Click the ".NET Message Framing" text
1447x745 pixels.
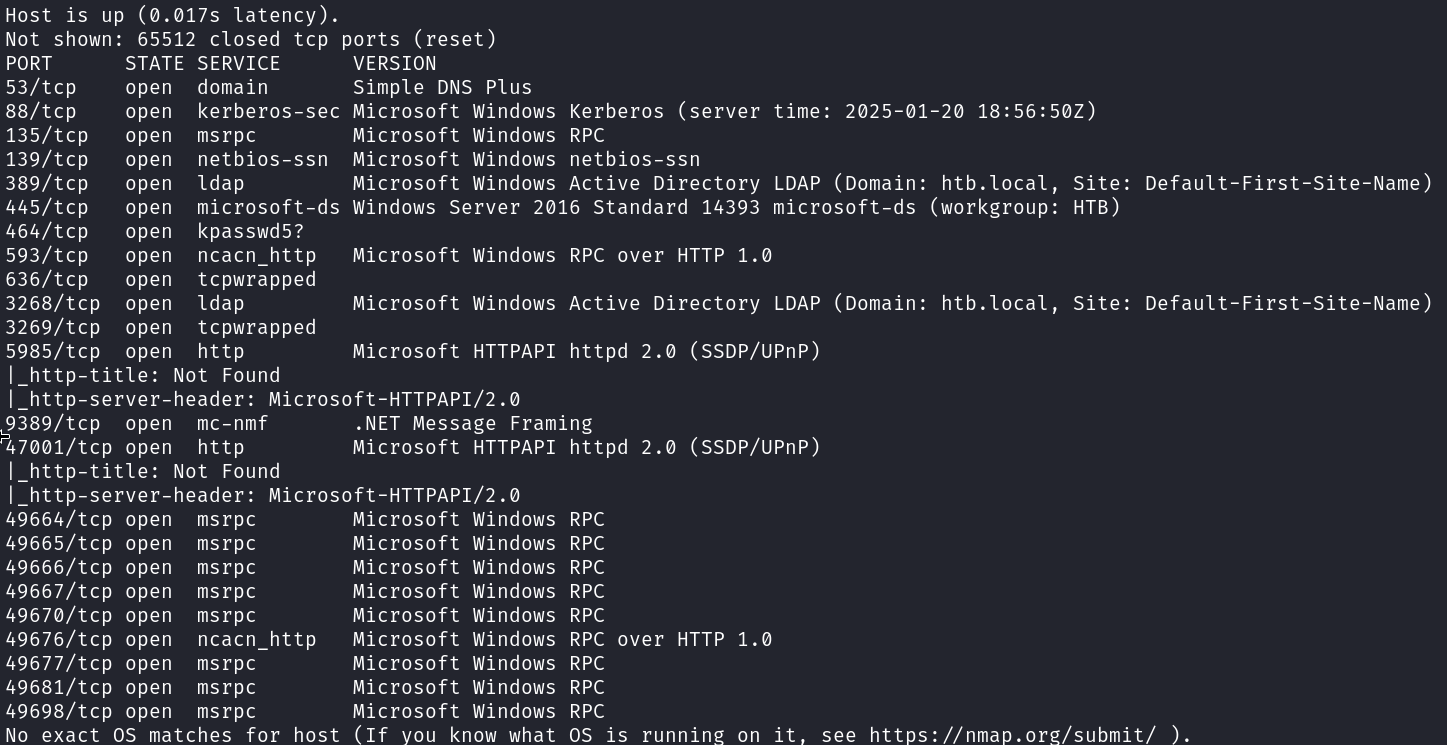pyautogui.click(x=472, y=424)
